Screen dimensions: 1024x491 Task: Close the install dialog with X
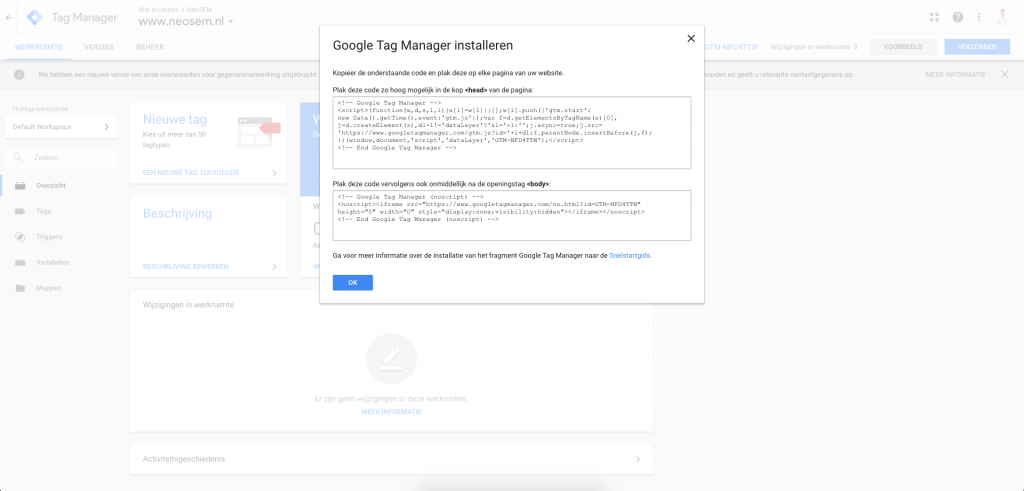pyautogui.click(x=691, y=39)
